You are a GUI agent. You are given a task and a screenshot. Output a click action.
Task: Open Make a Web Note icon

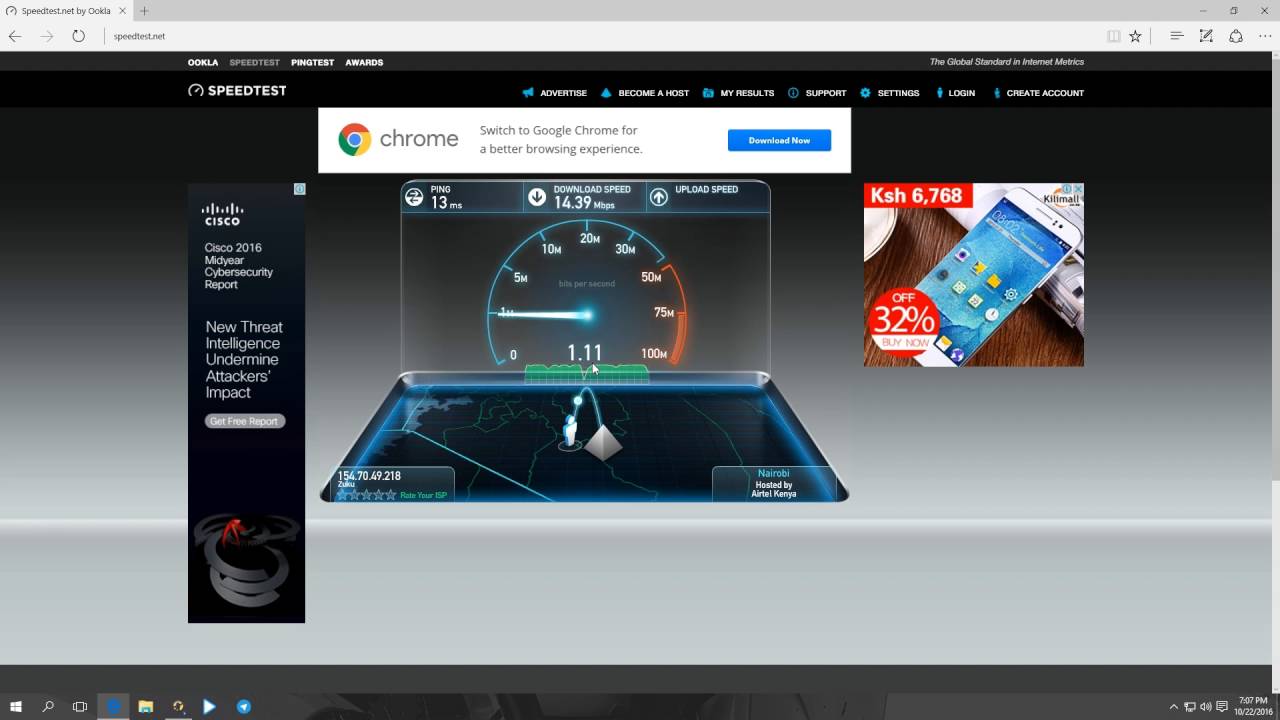(x=1206, y=36)
